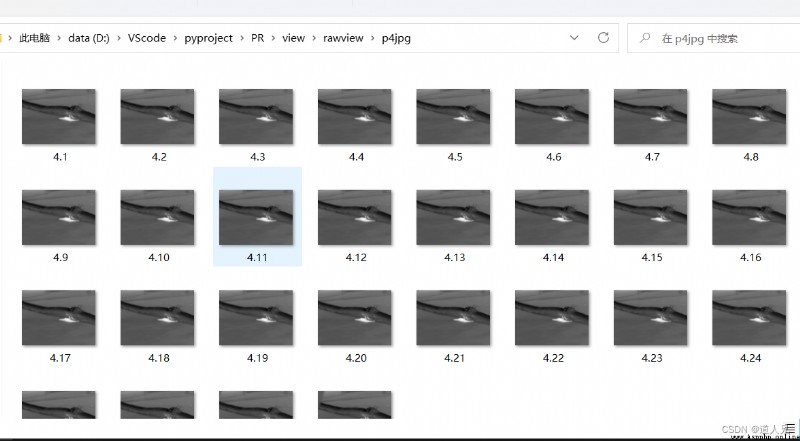Select image thumbnail 4.21

click(453, 318)
